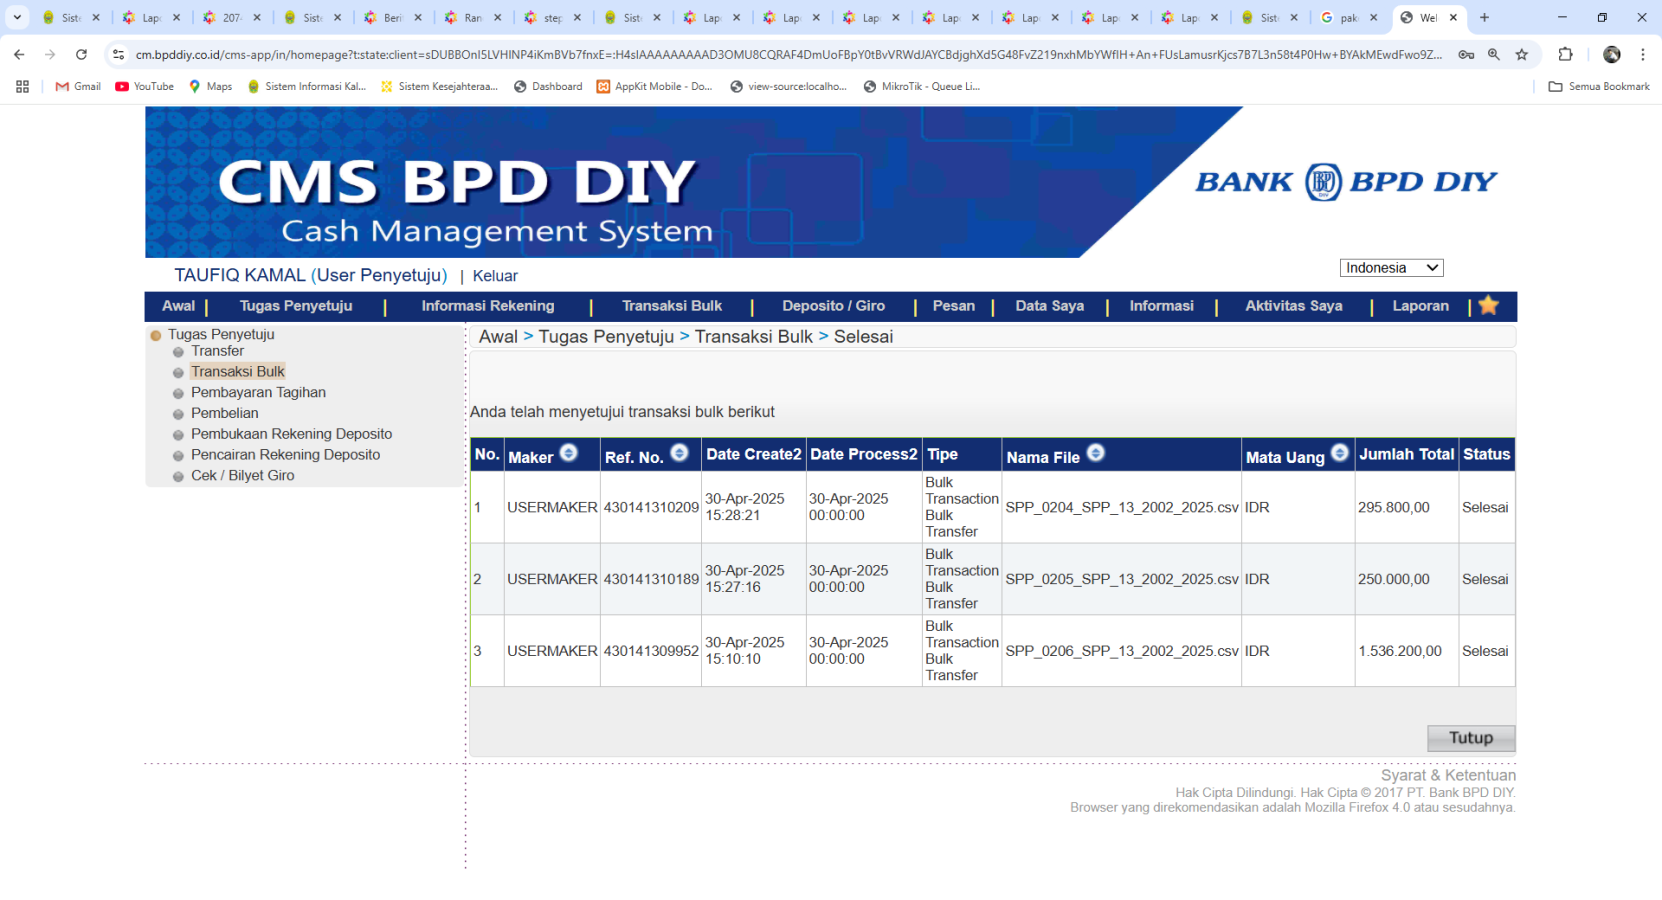Switch to the 'step' browser tab
Viewport: 1662px width, 900px height.
click(551, 18)
